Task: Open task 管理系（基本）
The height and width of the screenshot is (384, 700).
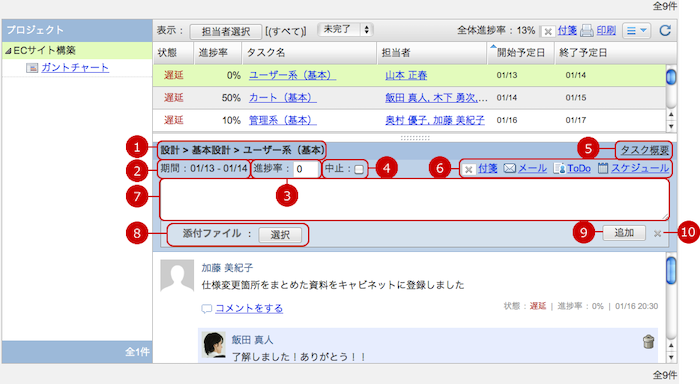Action: (282, 120)
